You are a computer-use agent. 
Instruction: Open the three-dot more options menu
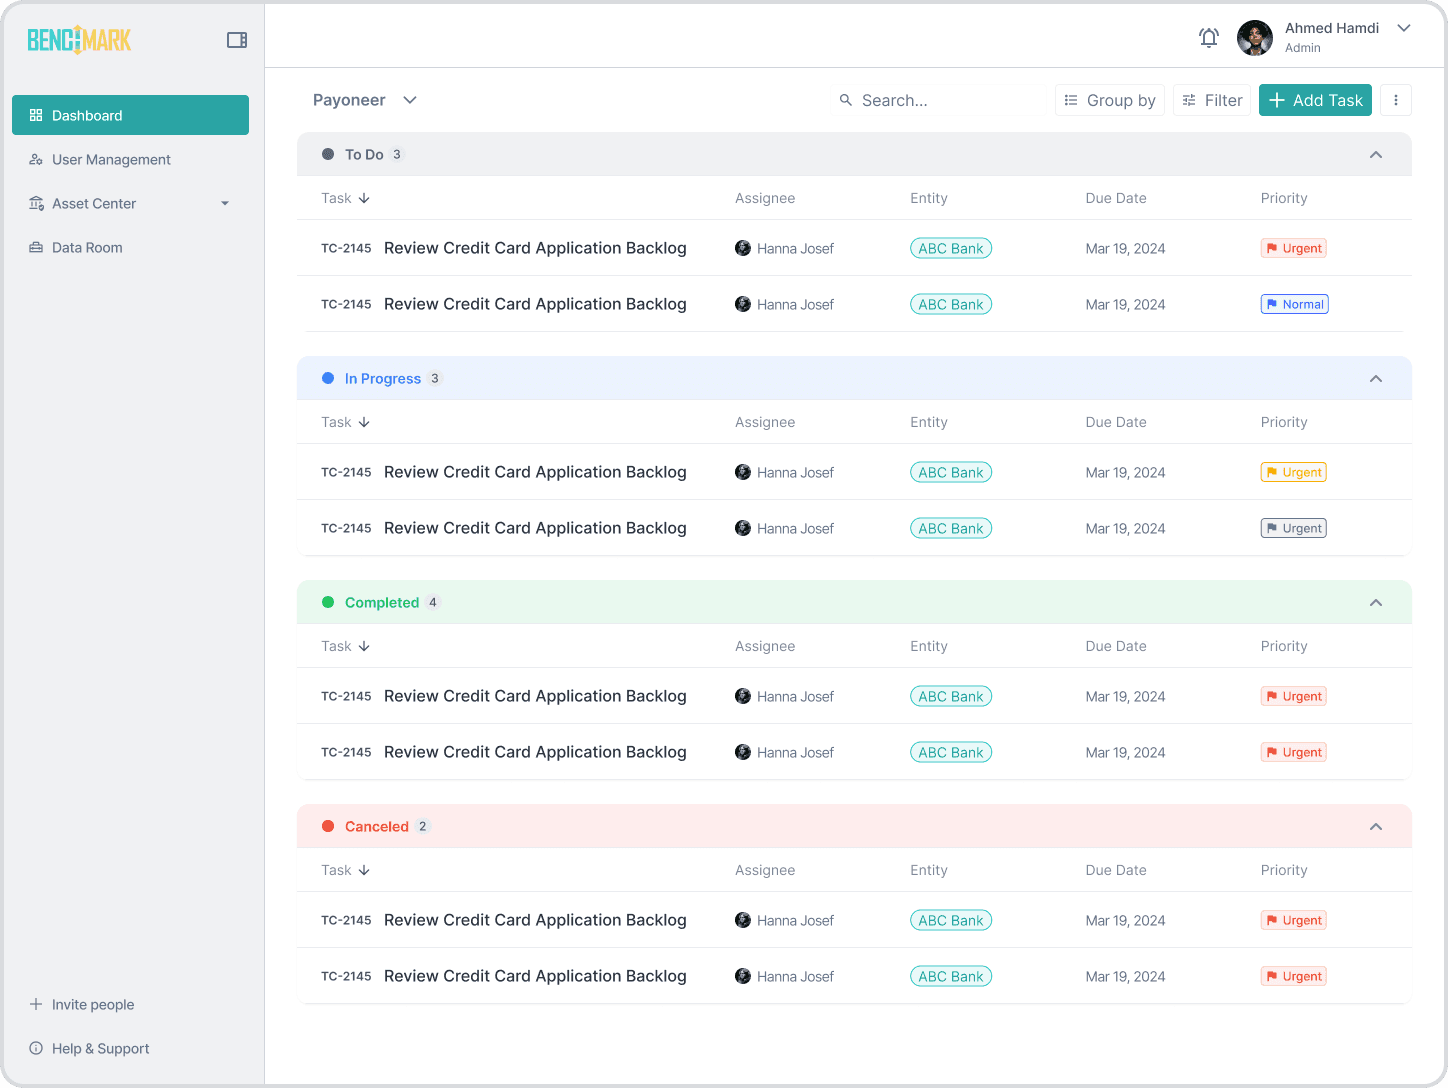point(1396,100)
